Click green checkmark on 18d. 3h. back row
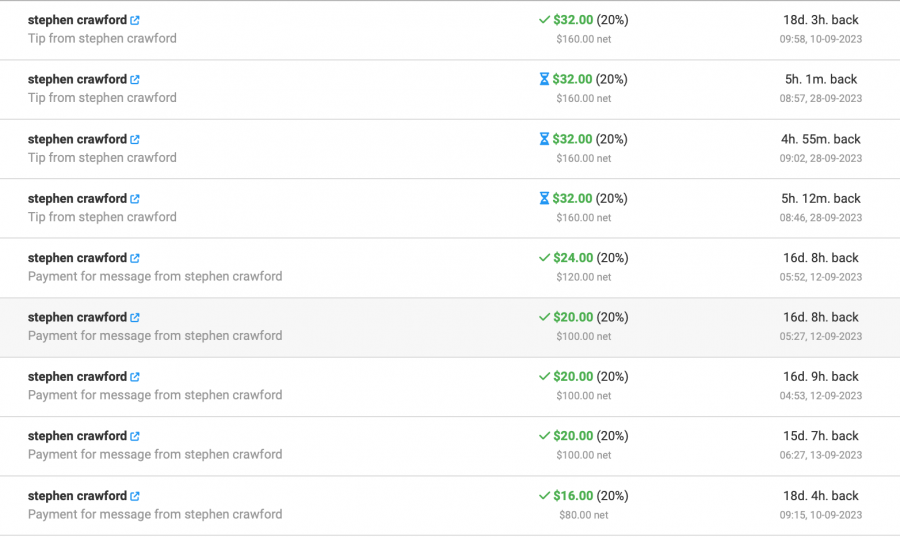Viewport: 900px width, 537px height. [545, 20]
